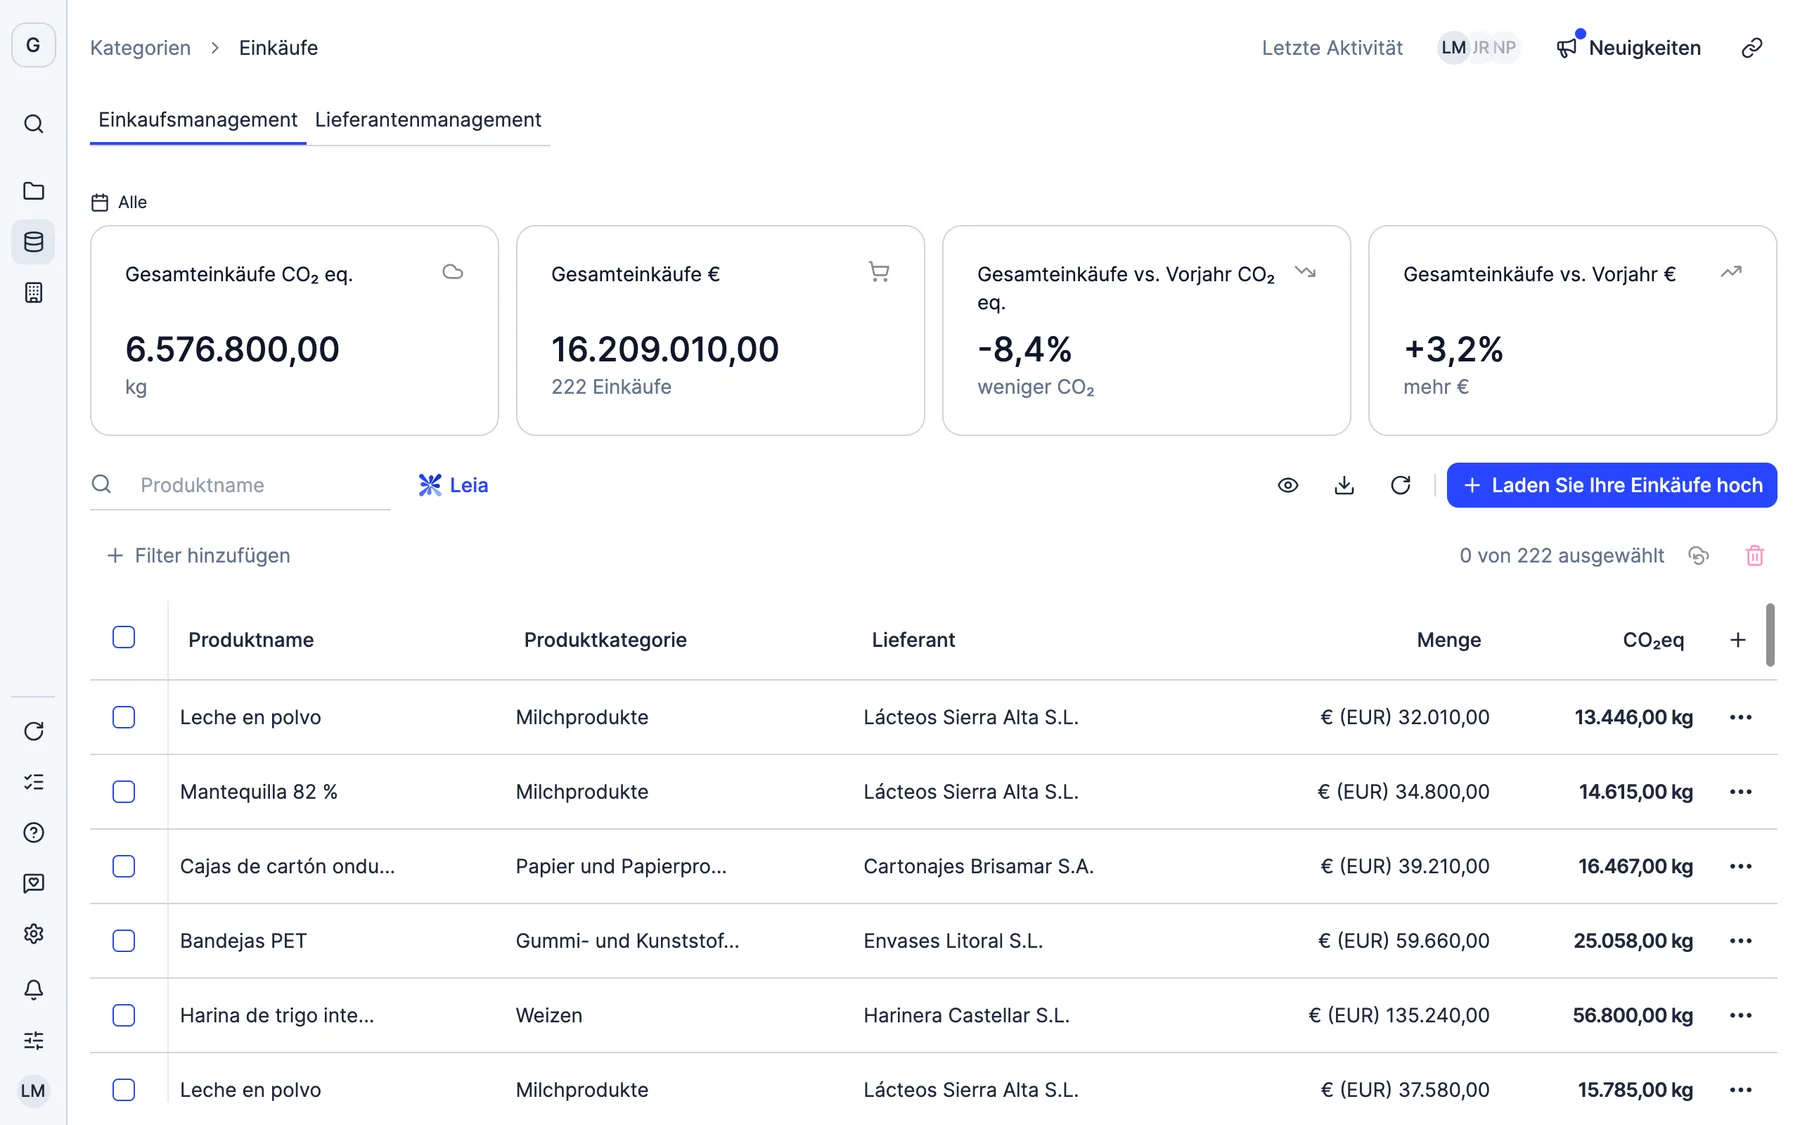Open the row options for Harina de trigo inte...
The image size is (1800, 1125).
pyautogui.click(x=1740, y=1016)
